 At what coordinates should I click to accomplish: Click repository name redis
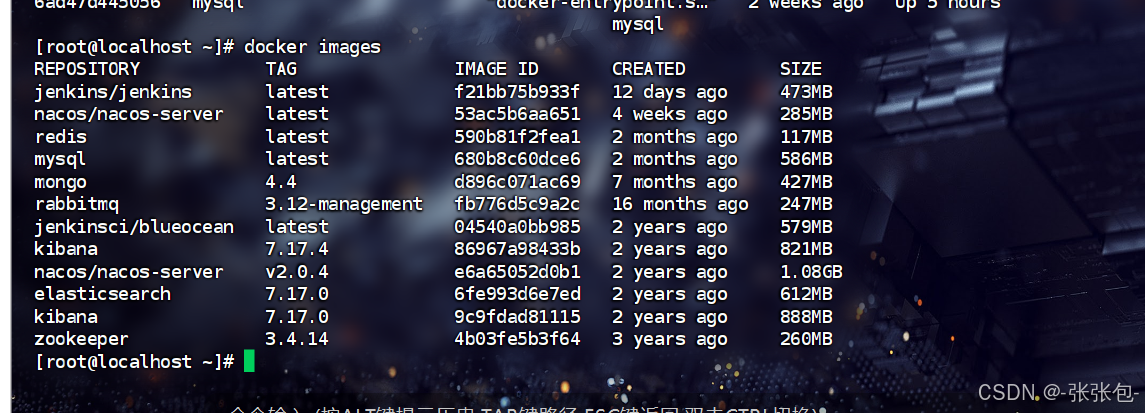pyautogui.click(x=61, y=137)
